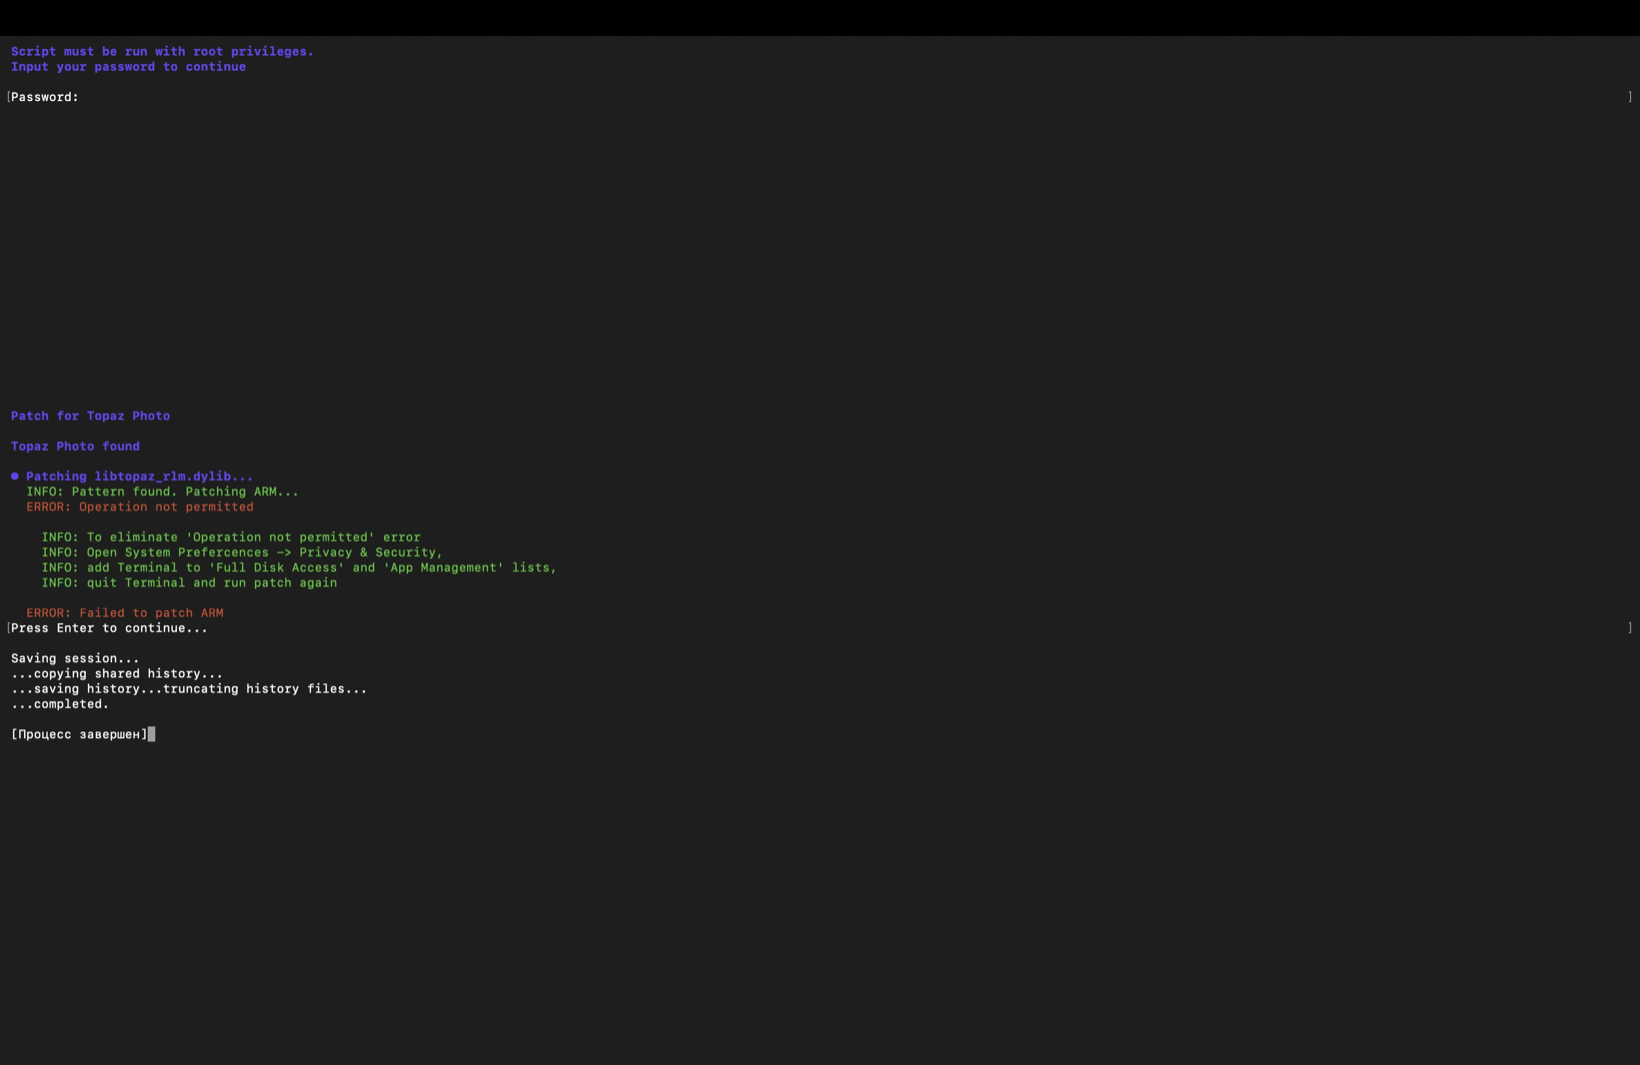Screen dimensions: 1640x1065
Task: Select the 'Patching libtopaz_rlm.dylib...' text
Action: pyautogui.click(x=140, y=477)
